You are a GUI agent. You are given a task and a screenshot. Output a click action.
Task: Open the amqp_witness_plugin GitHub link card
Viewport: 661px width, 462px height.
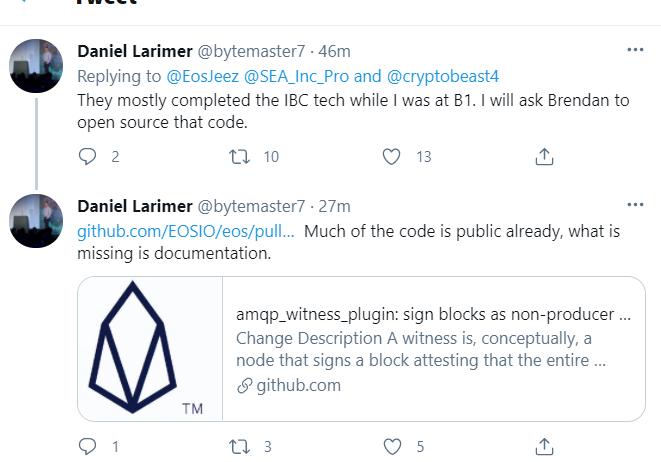tap(432, 349)
